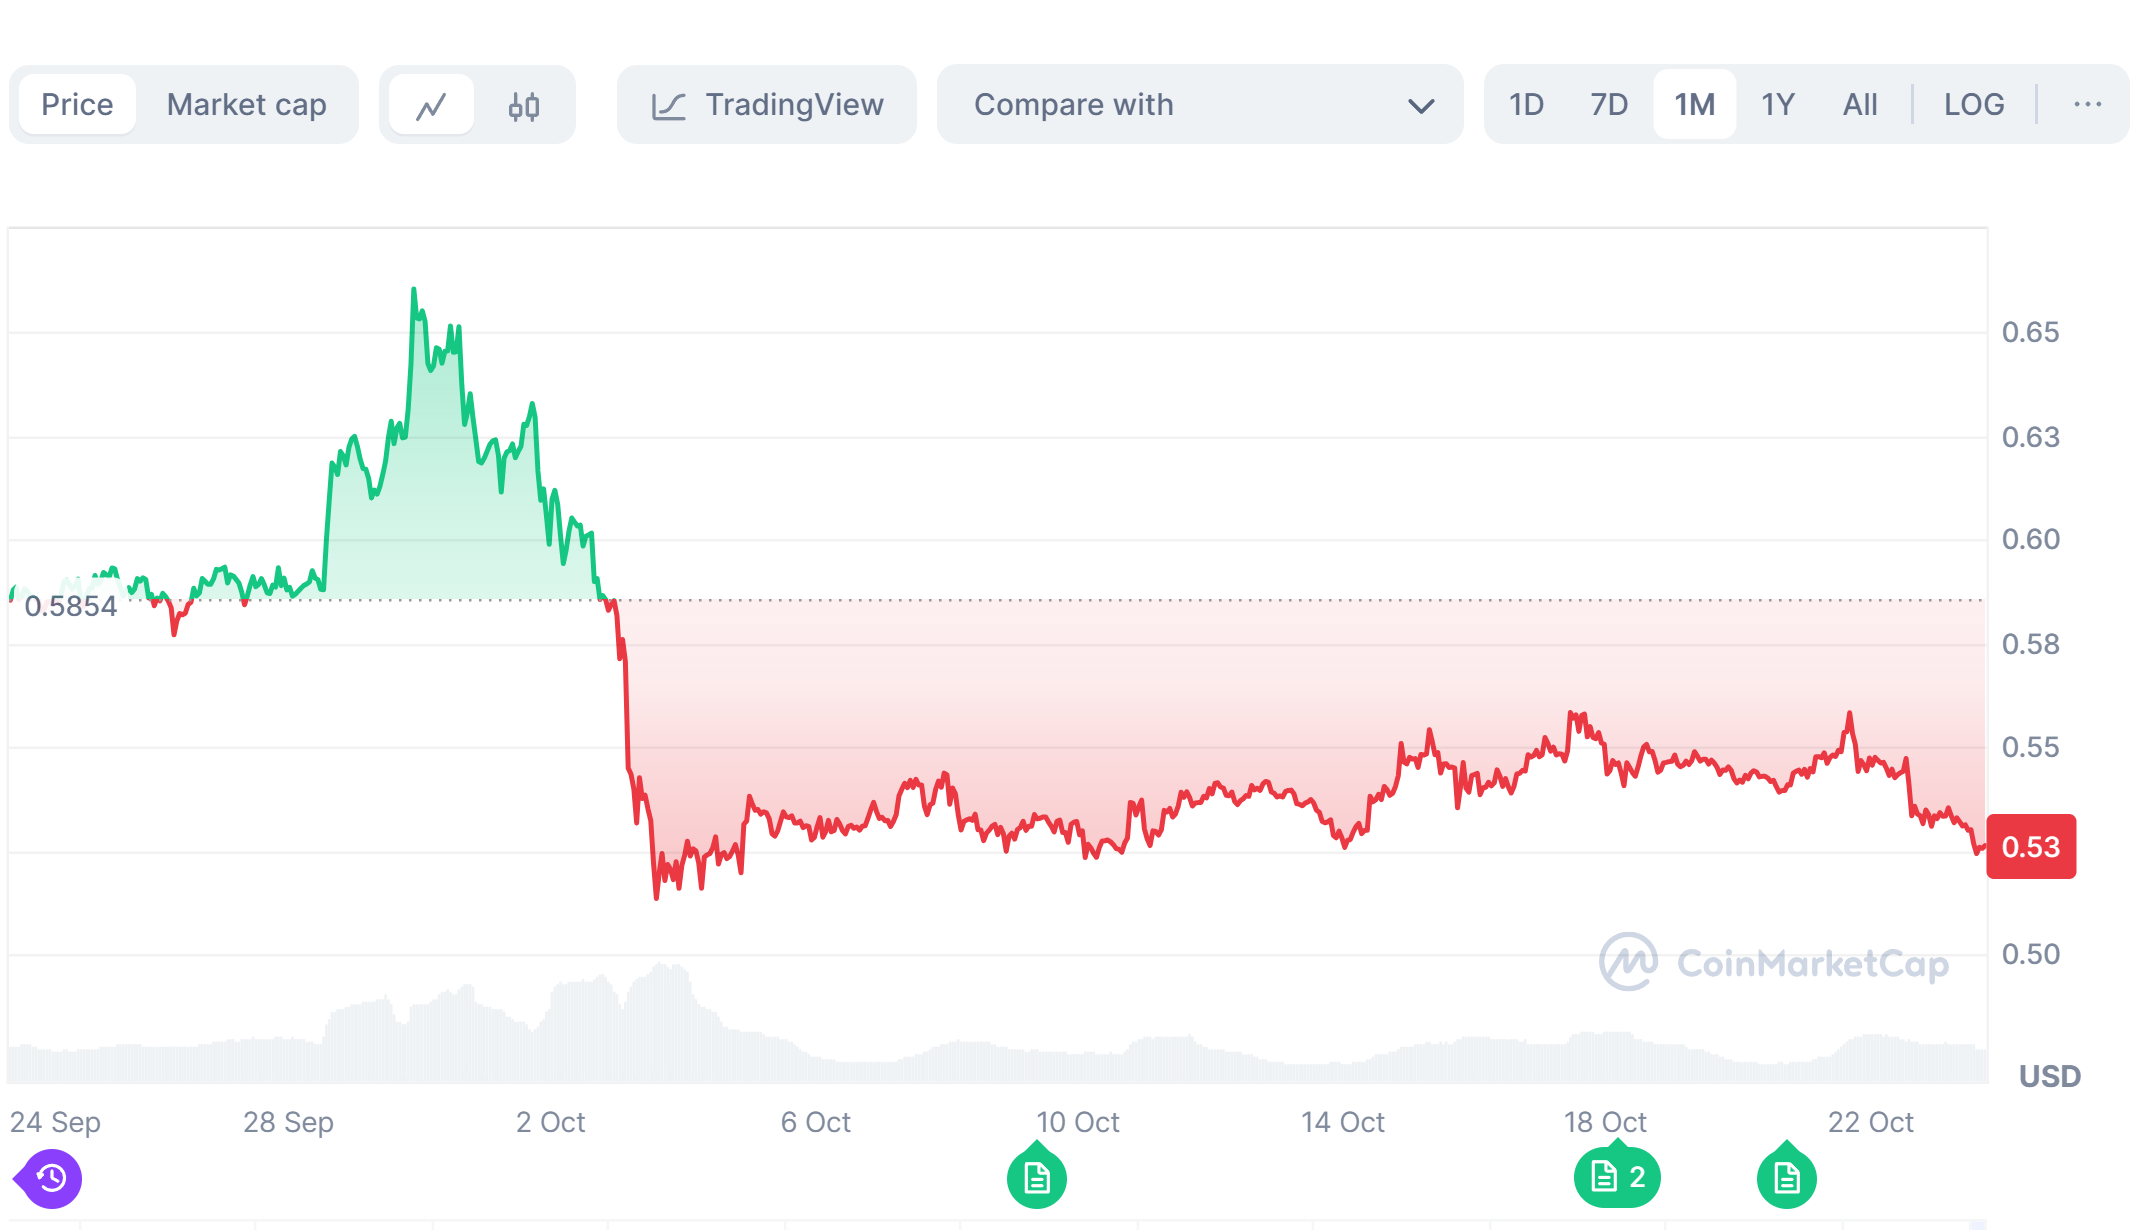Switch chart to Price view
Viewport: 2147px width, 1230px height.
(77, 104)
